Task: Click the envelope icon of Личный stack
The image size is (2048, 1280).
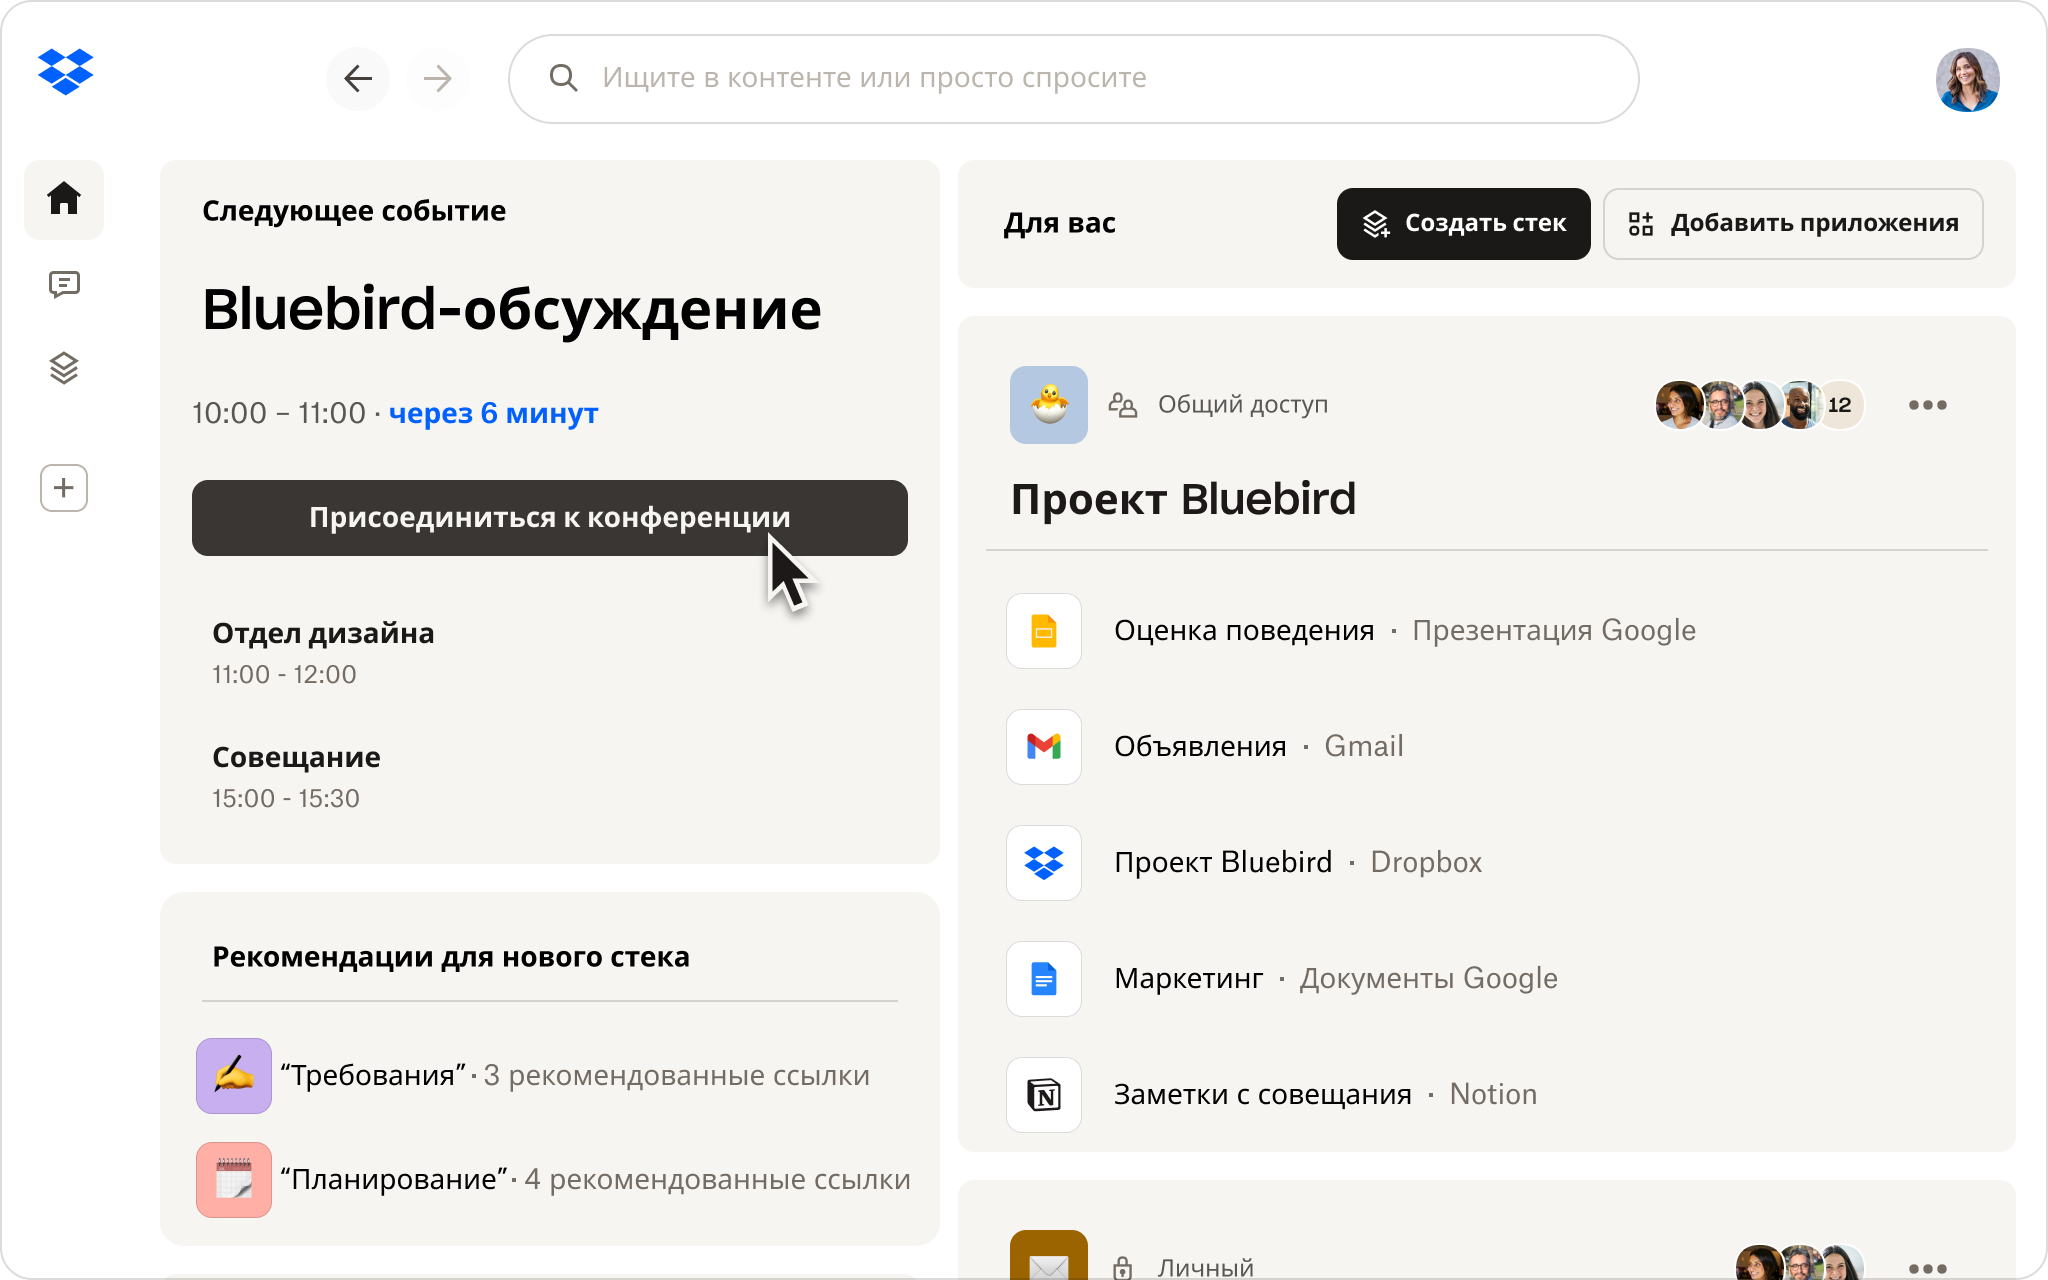Action: pos(1049,1256)
